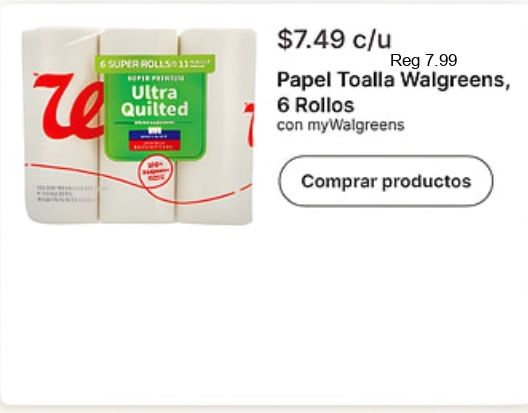Select the $7.49 c/u price

(334, 39)
